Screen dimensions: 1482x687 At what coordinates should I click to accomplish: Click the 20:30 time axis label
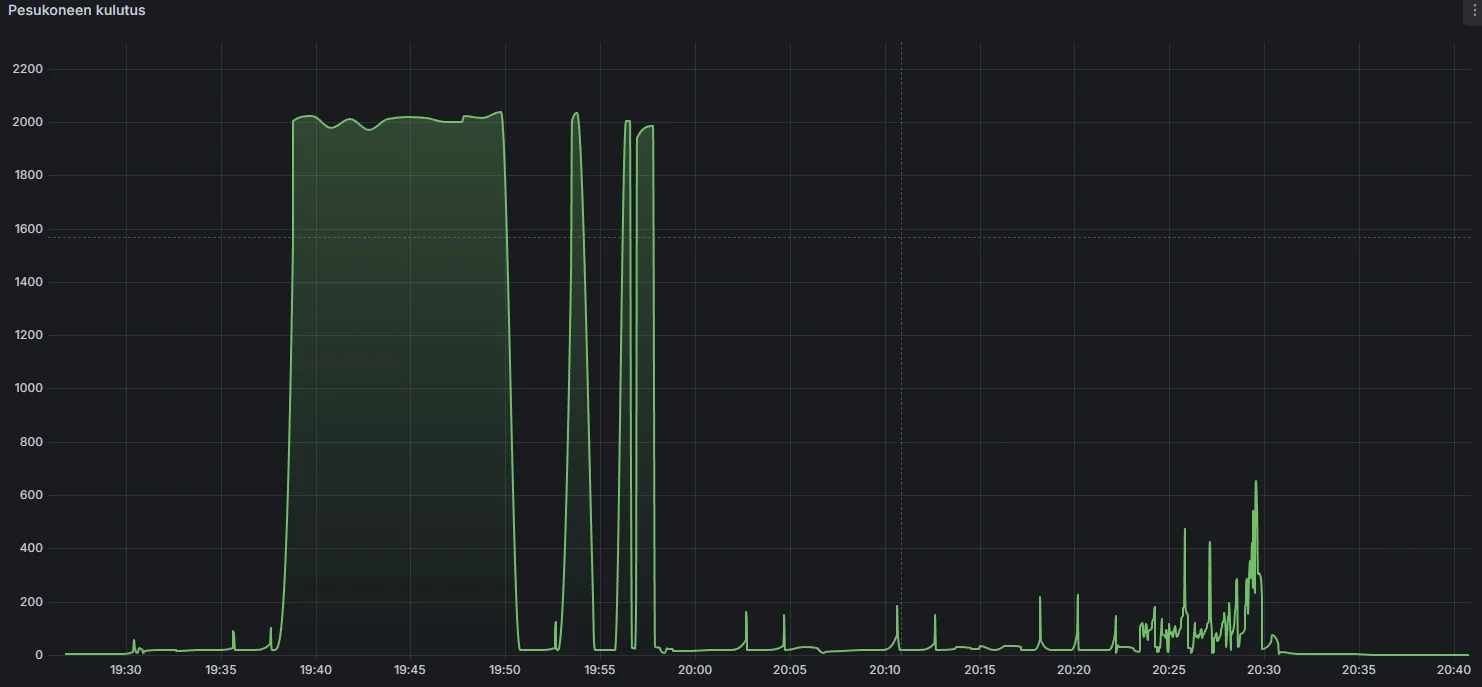tap(1264, 670)
